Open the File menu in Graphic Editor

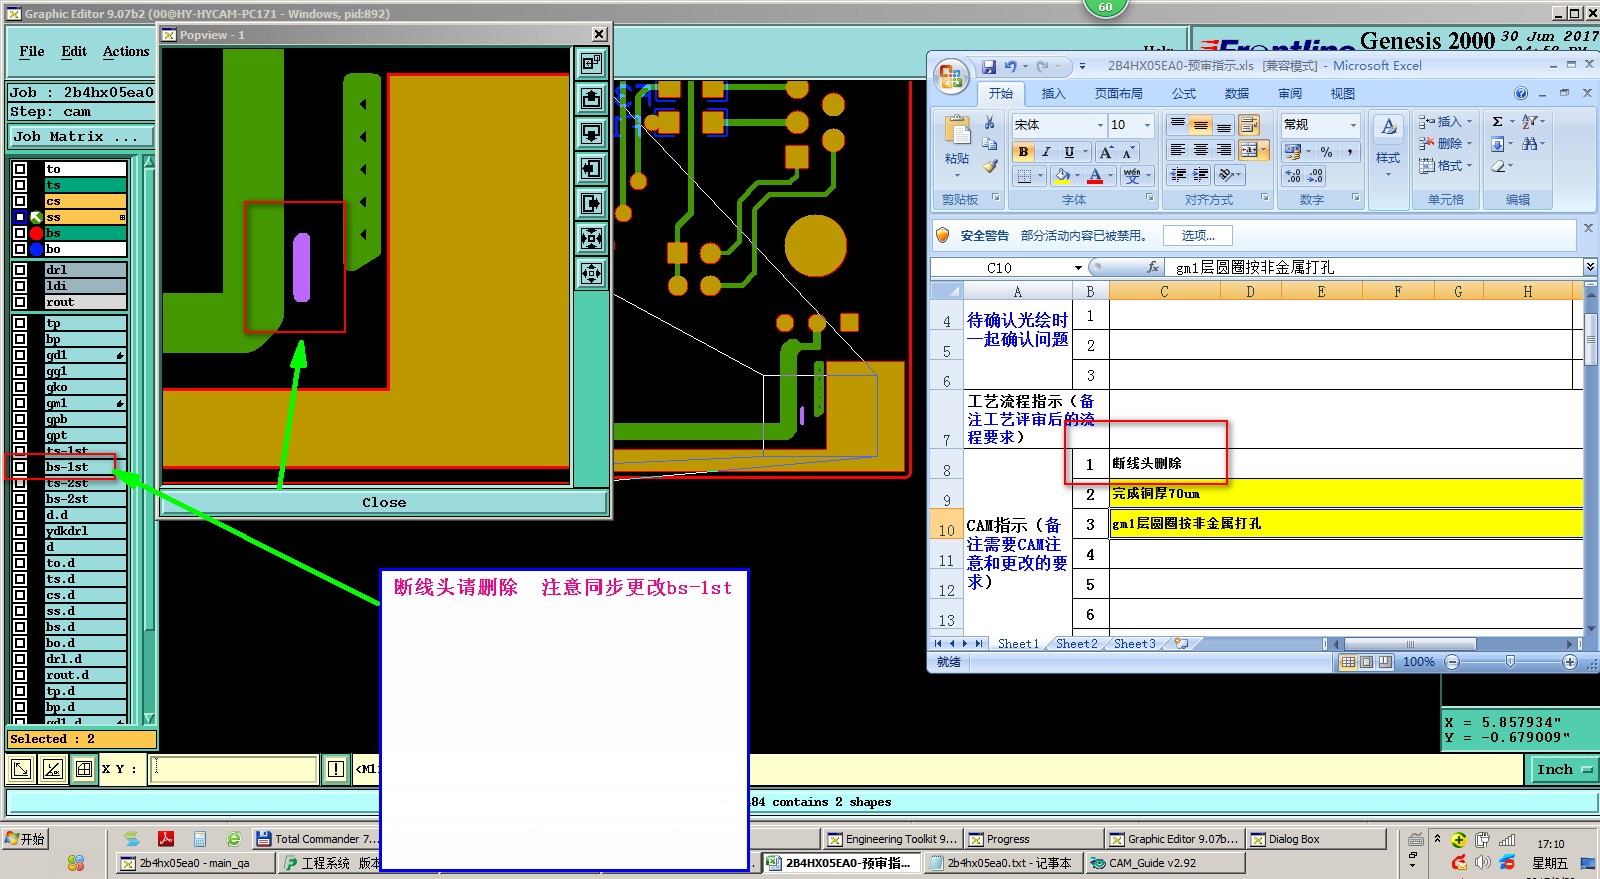32,52
